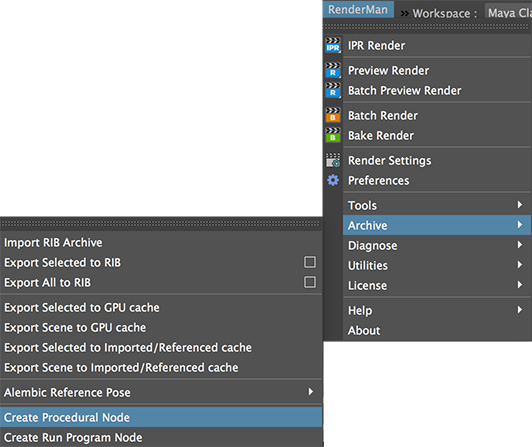532x447 pixels.
Task: Click the green Bake Render icon
Action: click(x=333, y=135)
